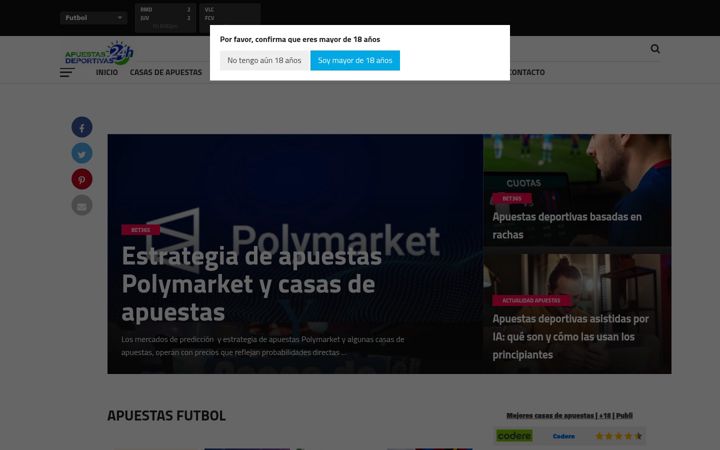Open the RMD vs JUV score card

coord(165,17)
